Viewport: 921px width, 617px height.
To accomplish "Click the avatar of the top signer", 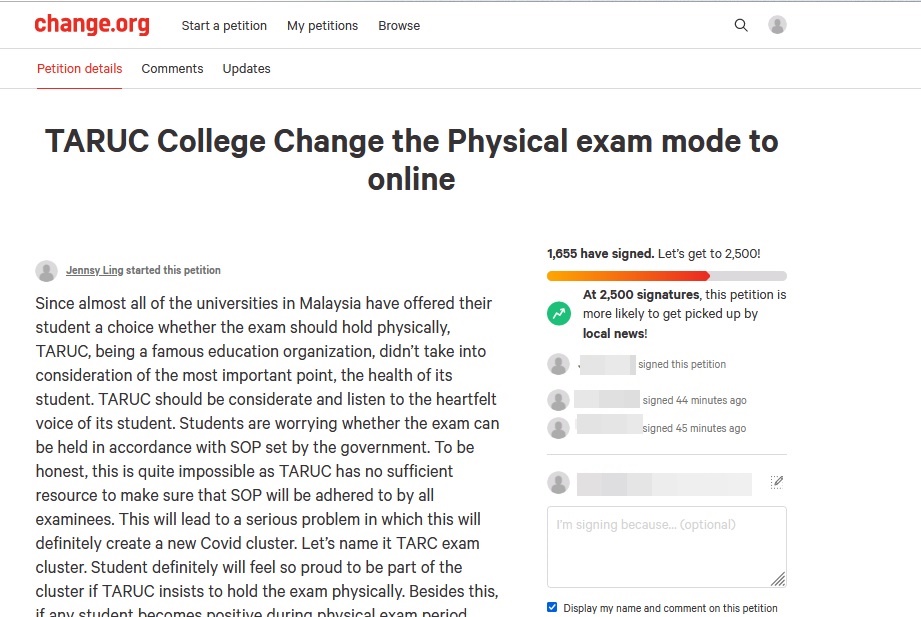I will pyautogui.click(x=558, y=364).
